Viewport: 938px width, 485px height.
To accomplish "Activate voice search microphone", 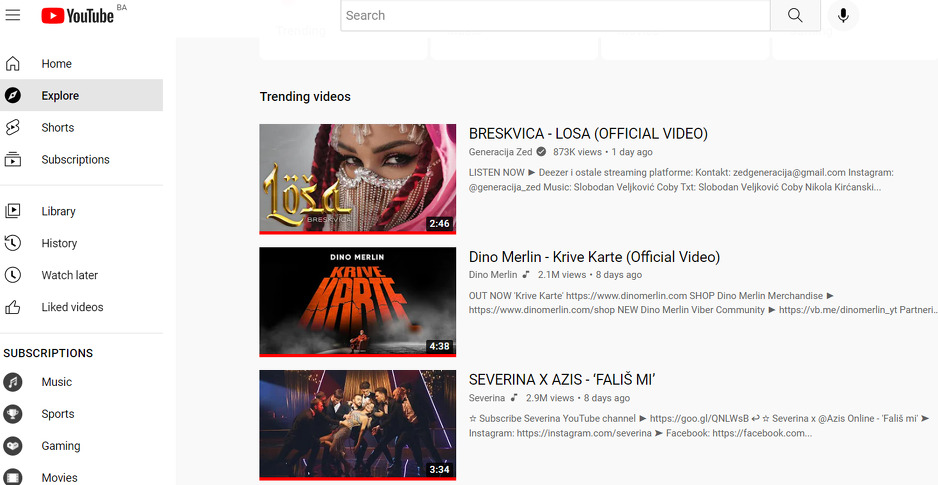I will click(843, 15).
